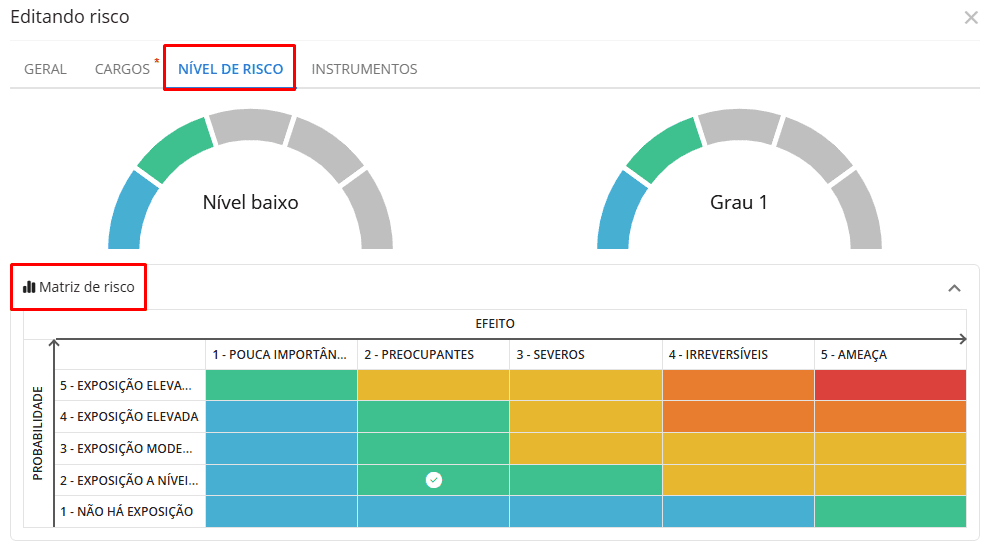The image size is (988, 546).
Task: Select the blue cell under Pouca Importância, row 1
Action: [281, 511]
